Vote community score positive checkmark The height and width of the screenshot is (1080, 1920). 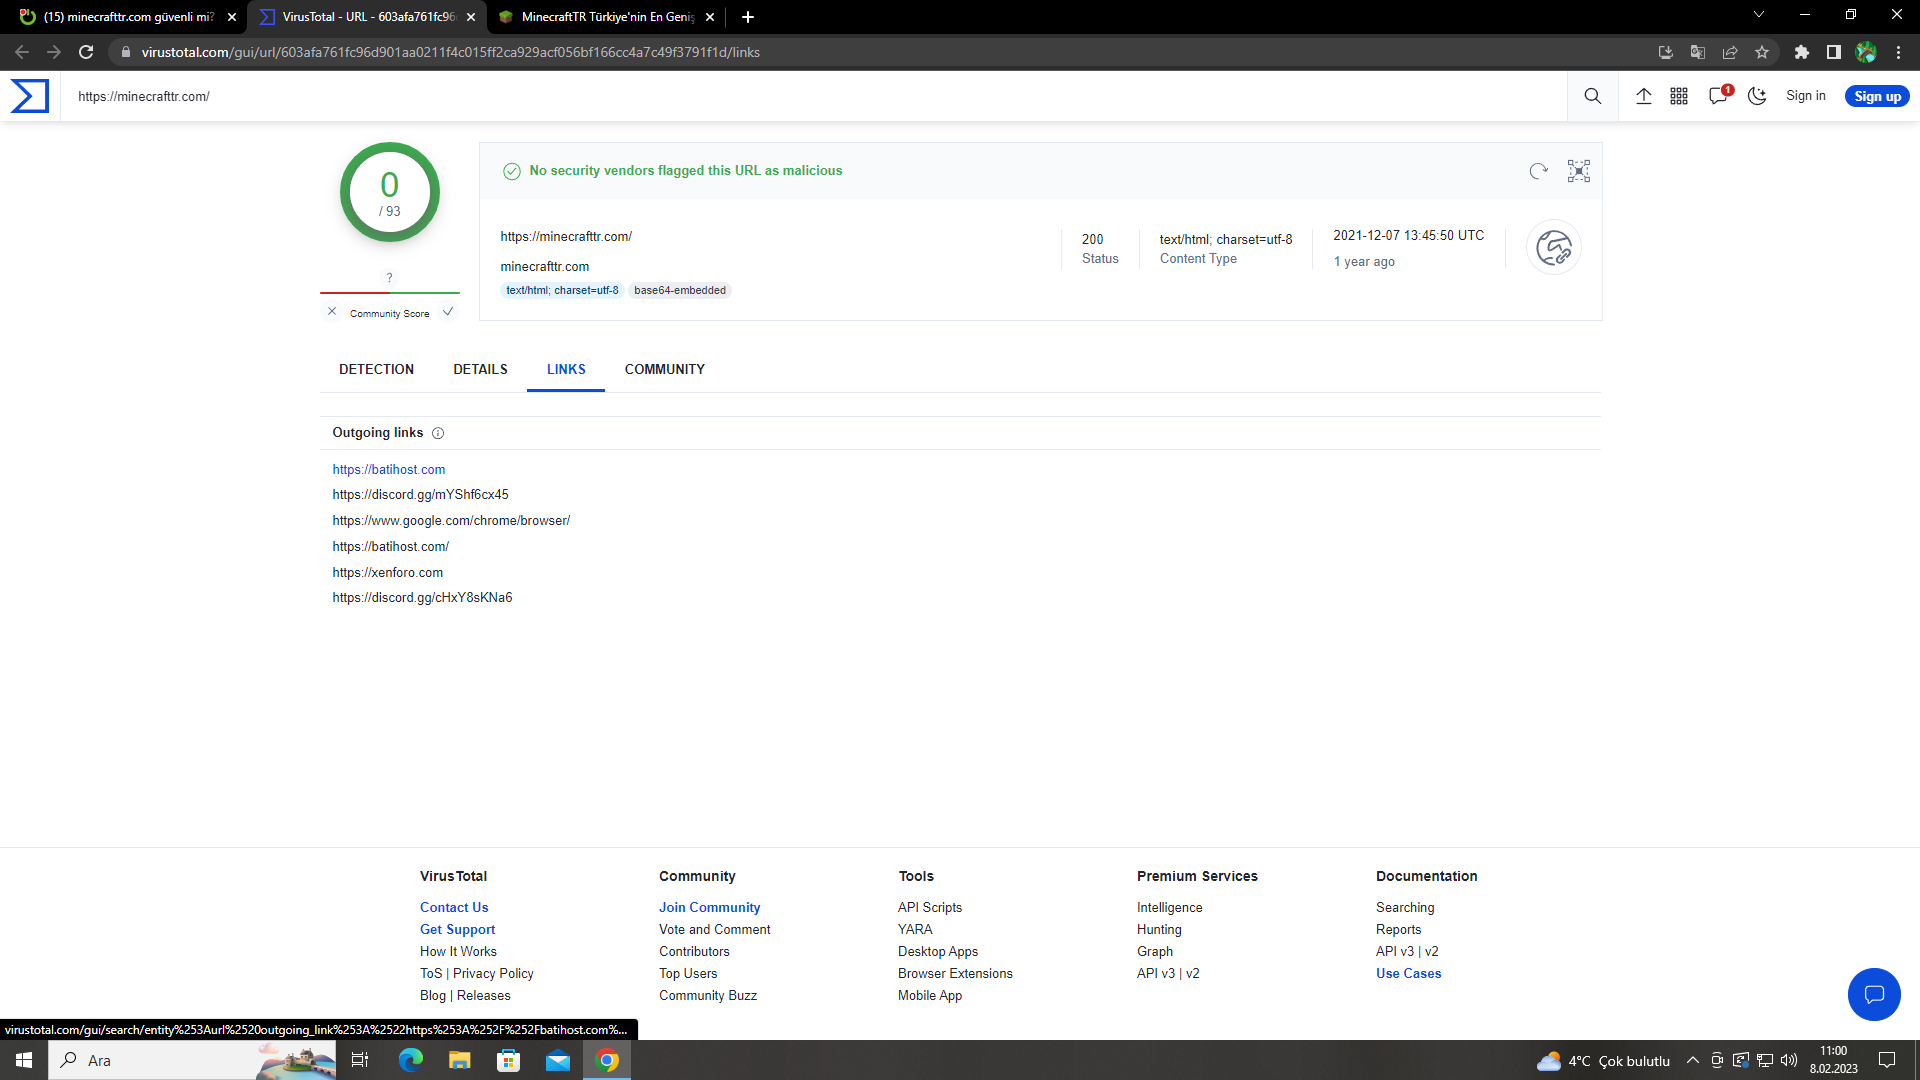coord(448,312)
